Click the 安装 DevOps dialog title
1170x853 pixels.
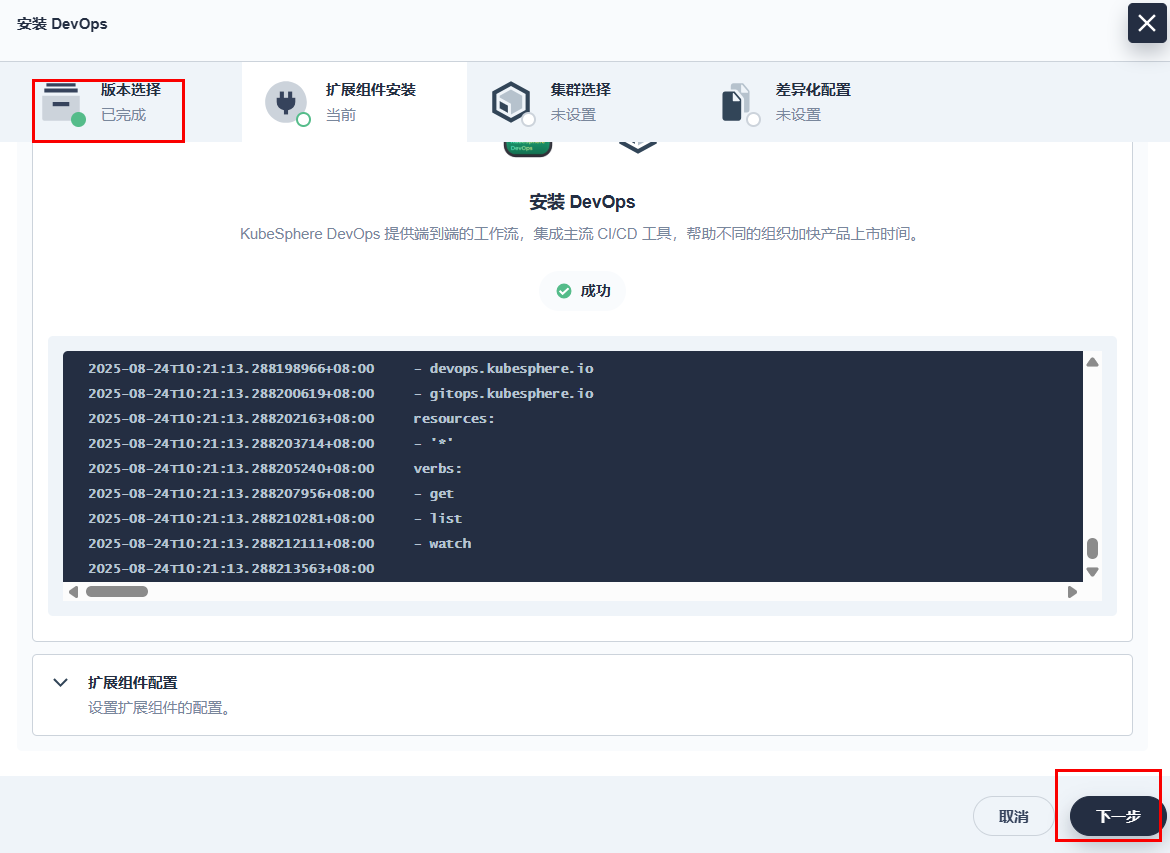click(x=62, y=24)
